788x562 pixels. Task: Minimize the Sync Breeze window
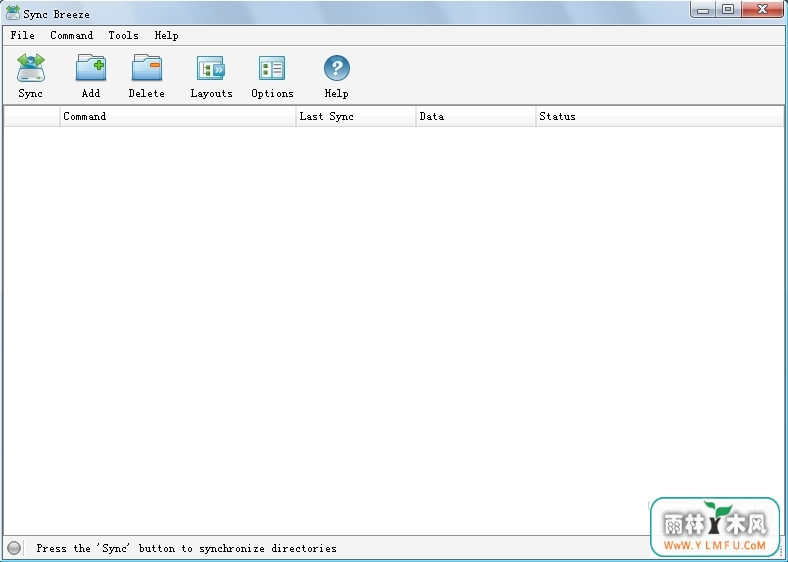[x=703, y=10]
